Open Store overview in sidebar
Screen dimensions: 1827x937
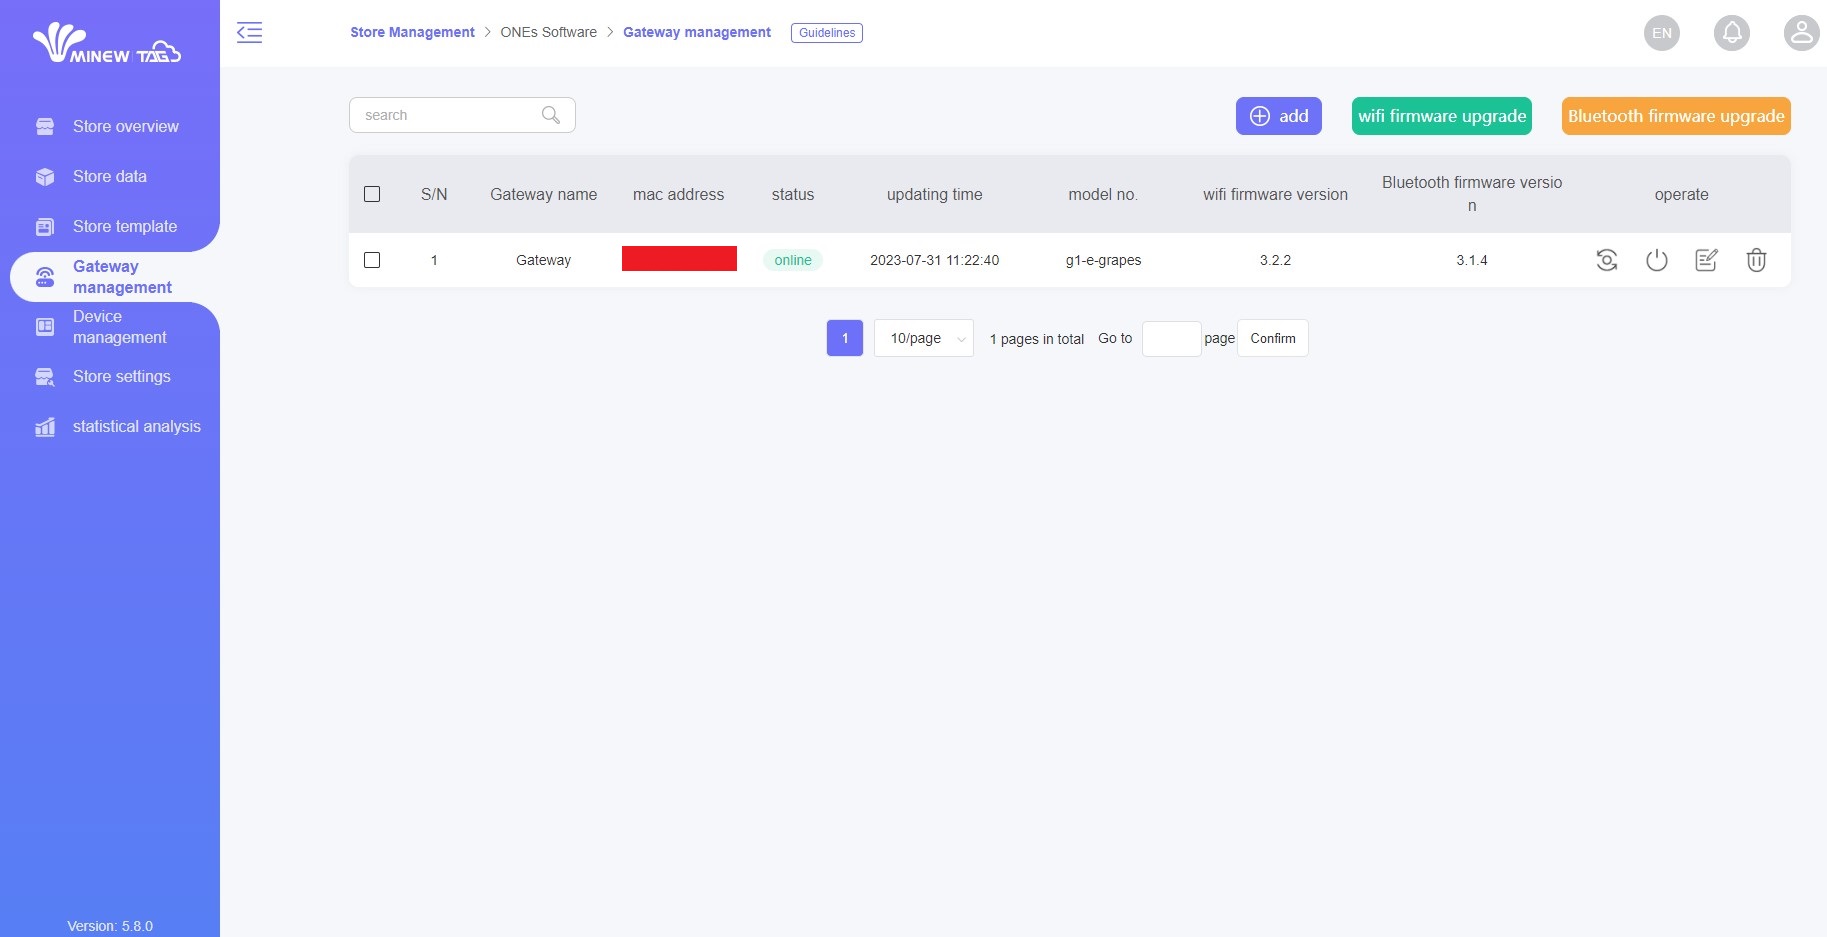125,126
